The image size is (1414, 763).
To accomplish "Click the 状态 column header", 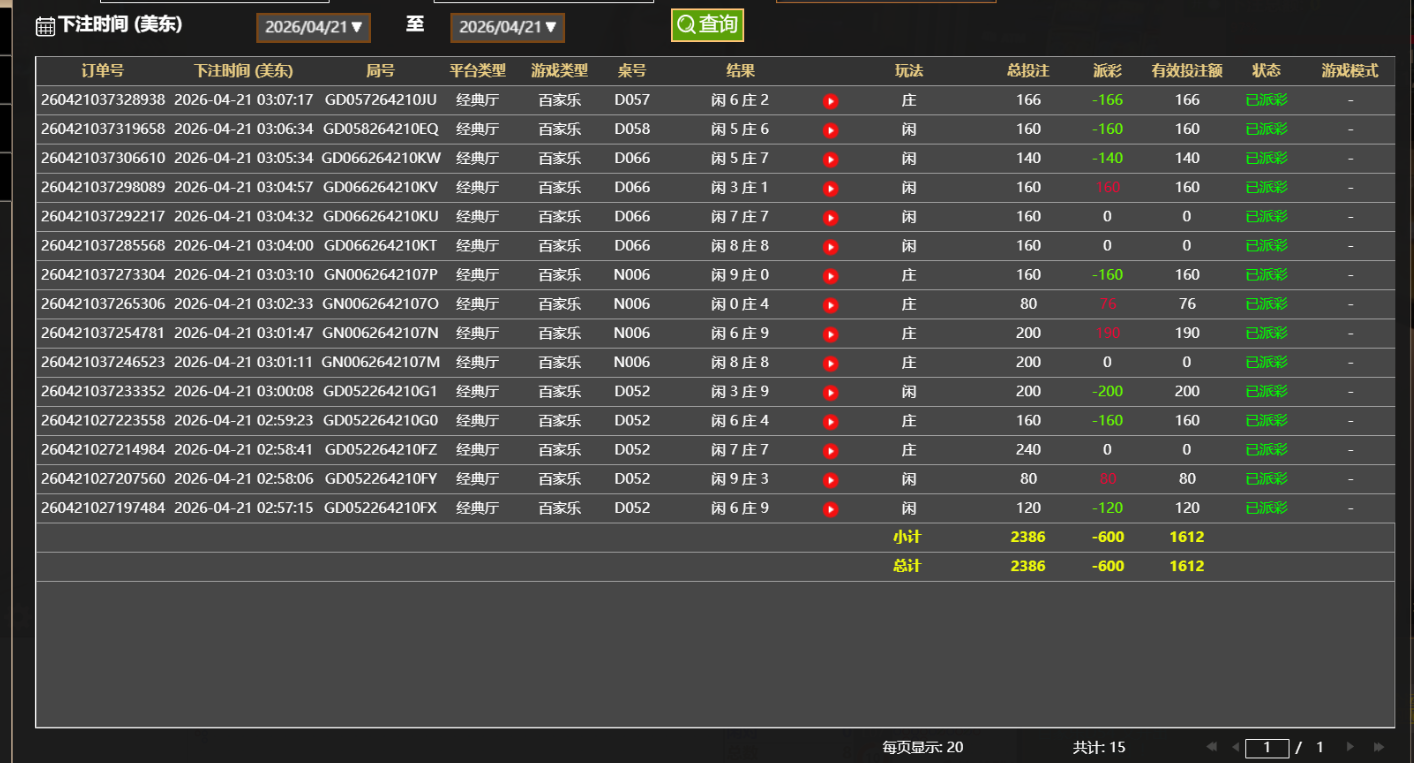I will pos(1266,71).
